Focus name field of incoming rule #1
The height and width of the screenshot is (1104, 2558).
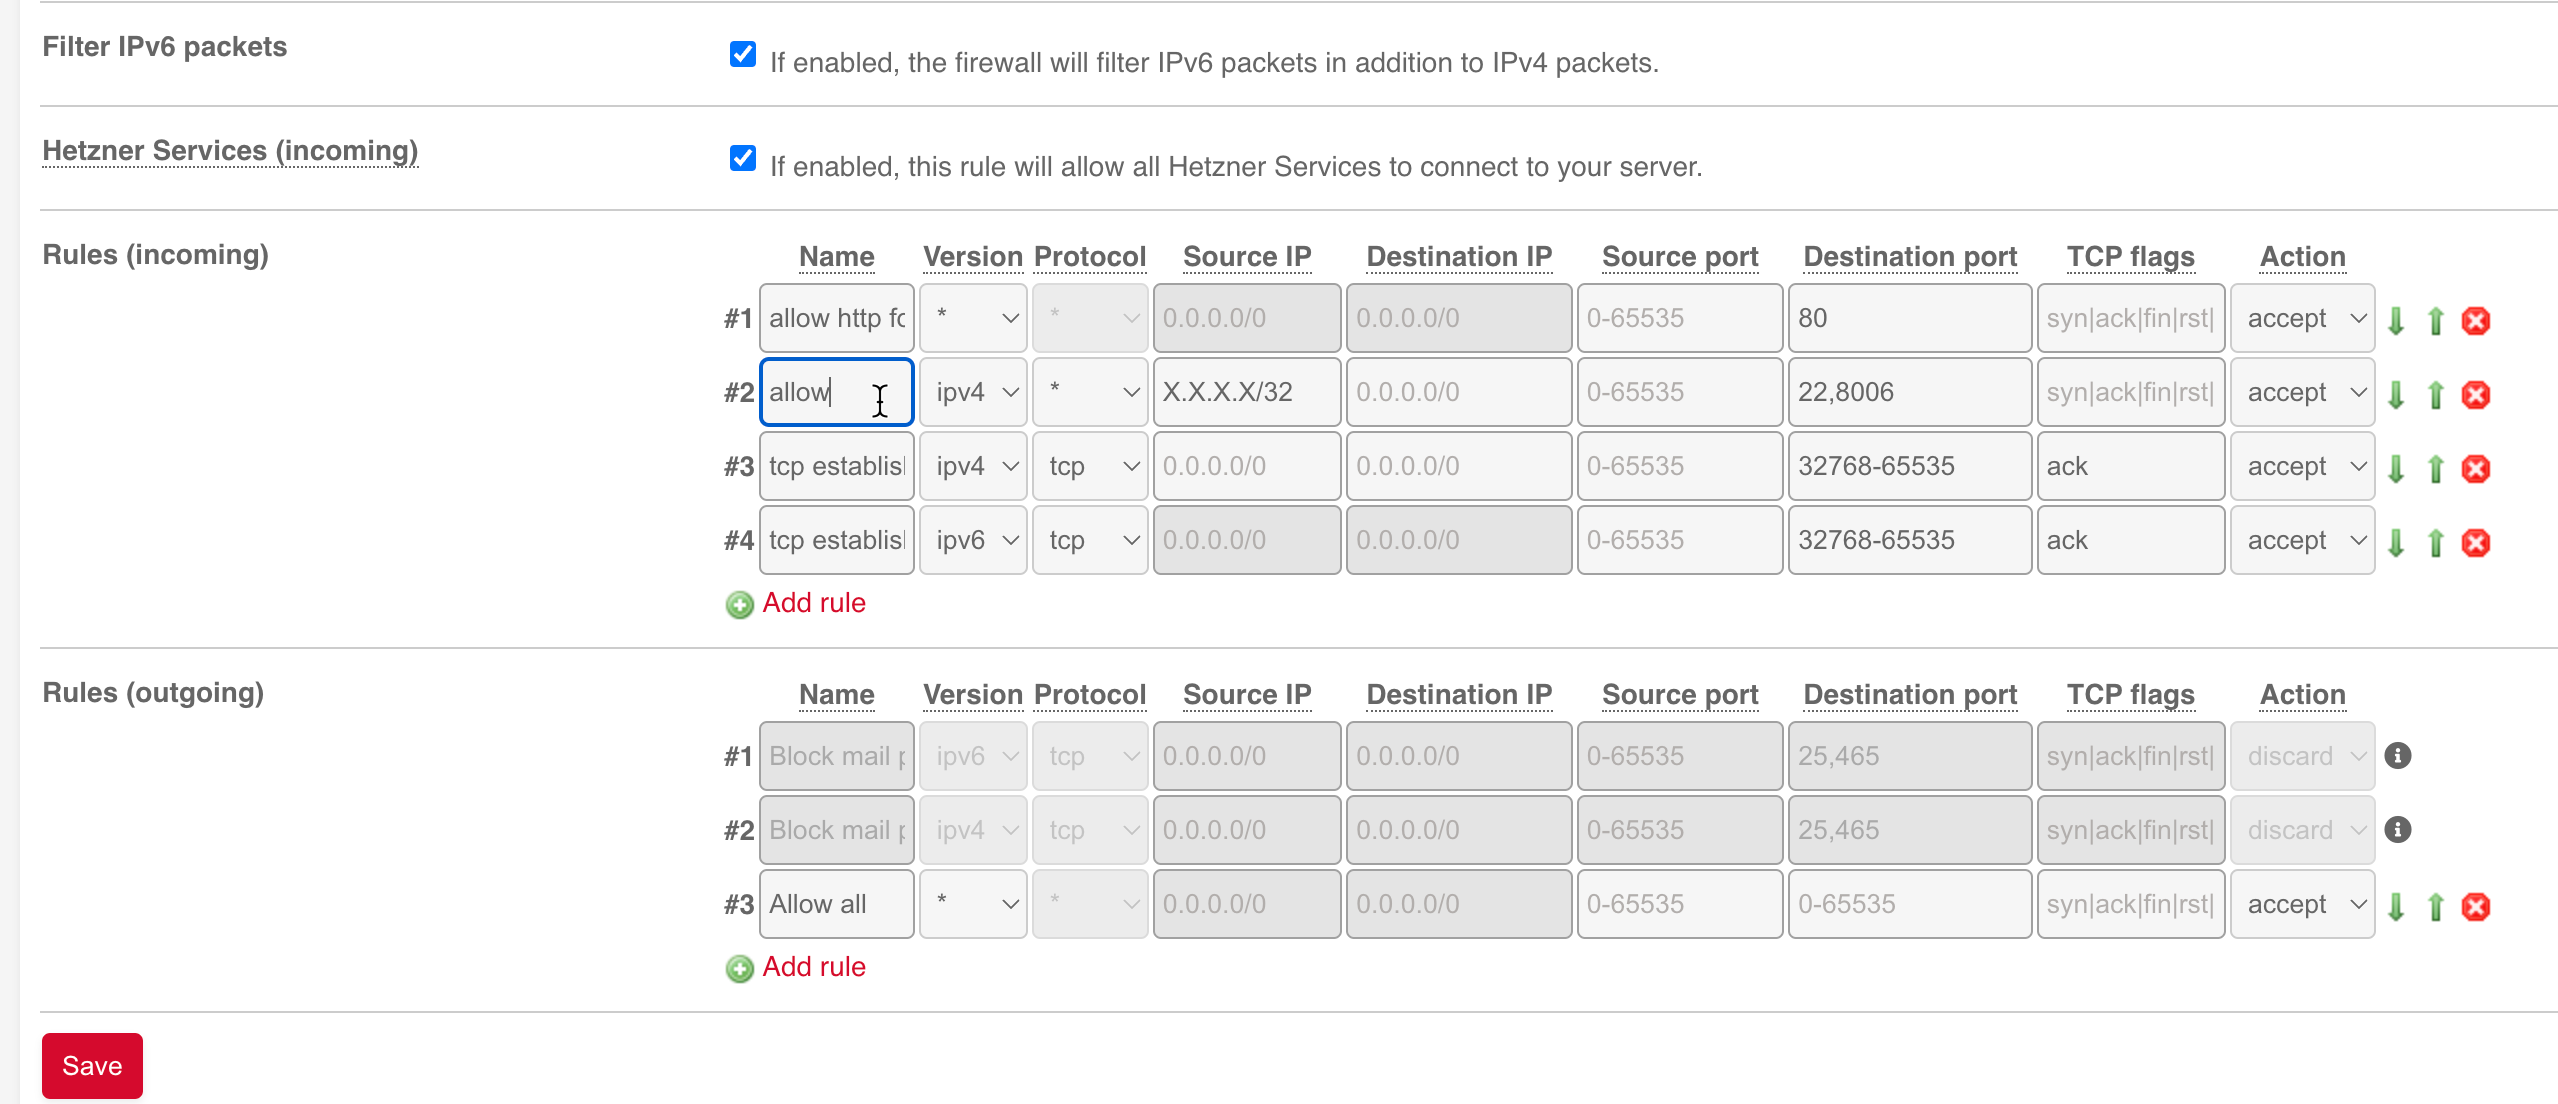837,318
